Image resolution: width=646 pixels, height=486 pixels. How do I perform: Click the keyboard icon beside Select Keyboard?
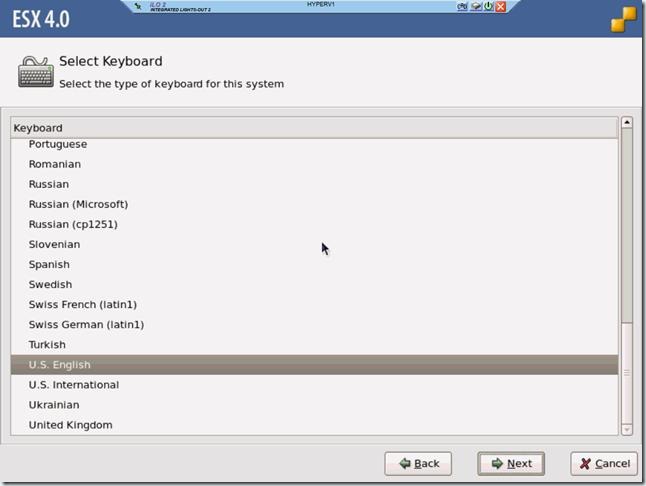pos(35,72)
